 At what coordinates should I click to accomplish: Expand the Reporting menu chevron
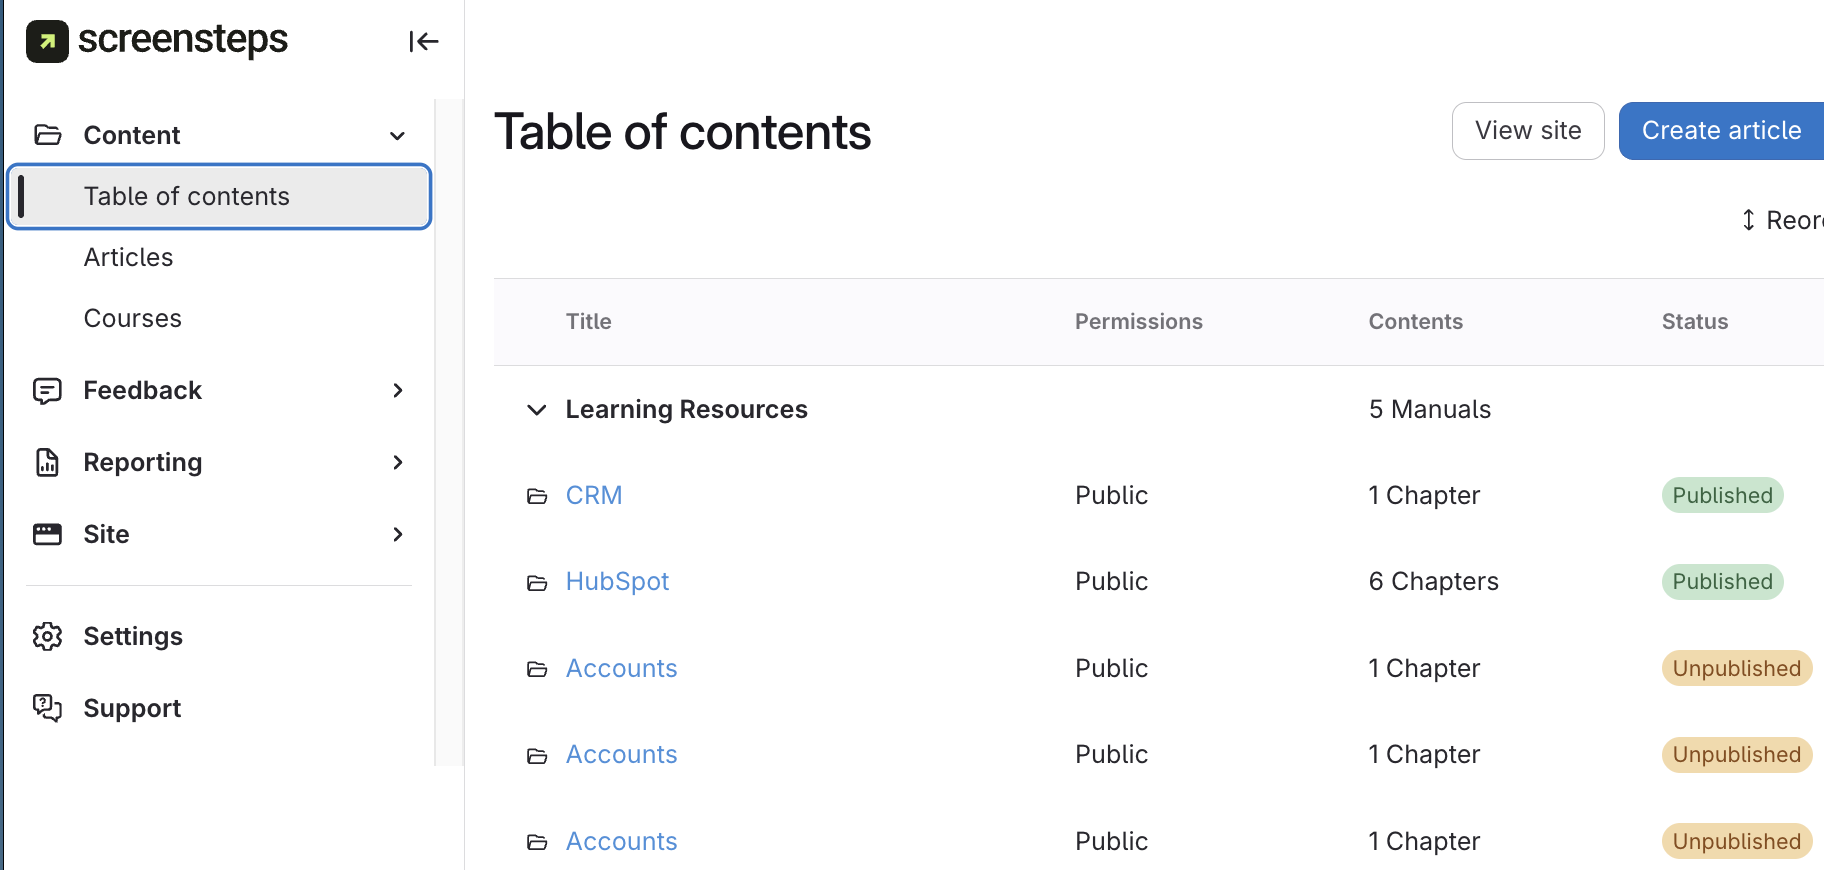(397, 462)
